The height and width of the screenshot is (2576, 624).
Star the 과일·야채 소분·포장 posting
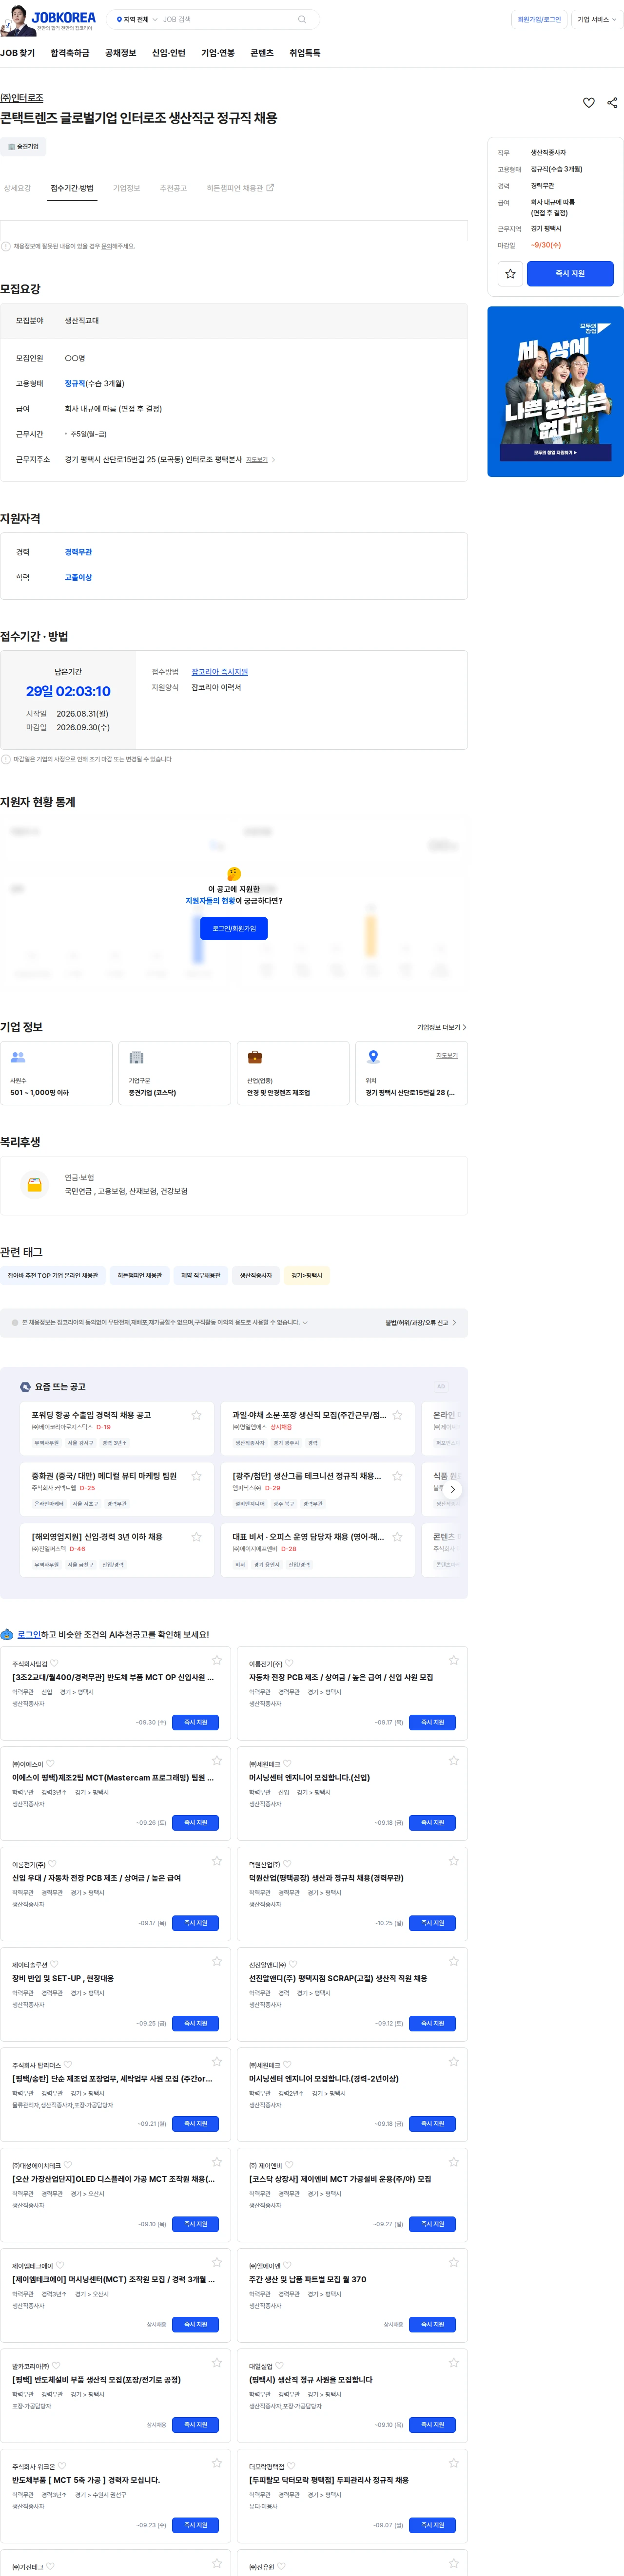point(397,1415)
